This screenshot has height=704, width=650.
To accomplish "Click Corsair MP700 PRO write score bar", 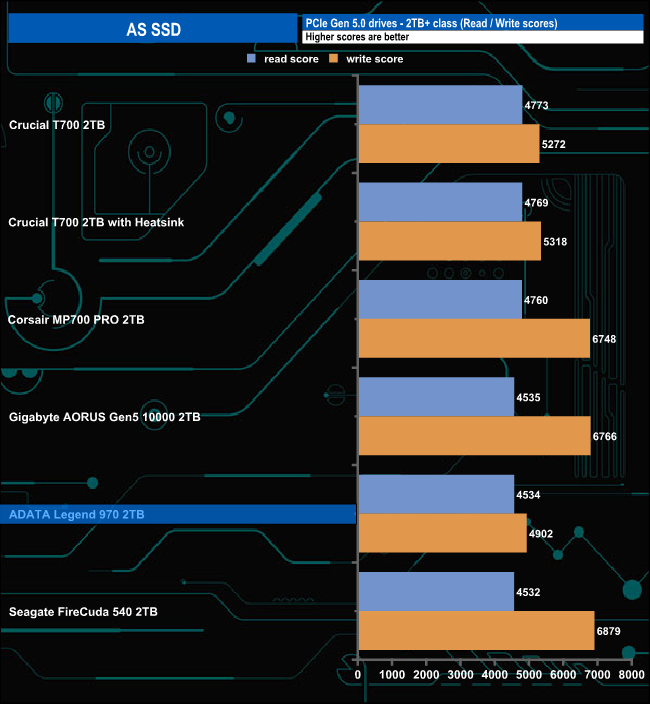I will coord(474,339).
